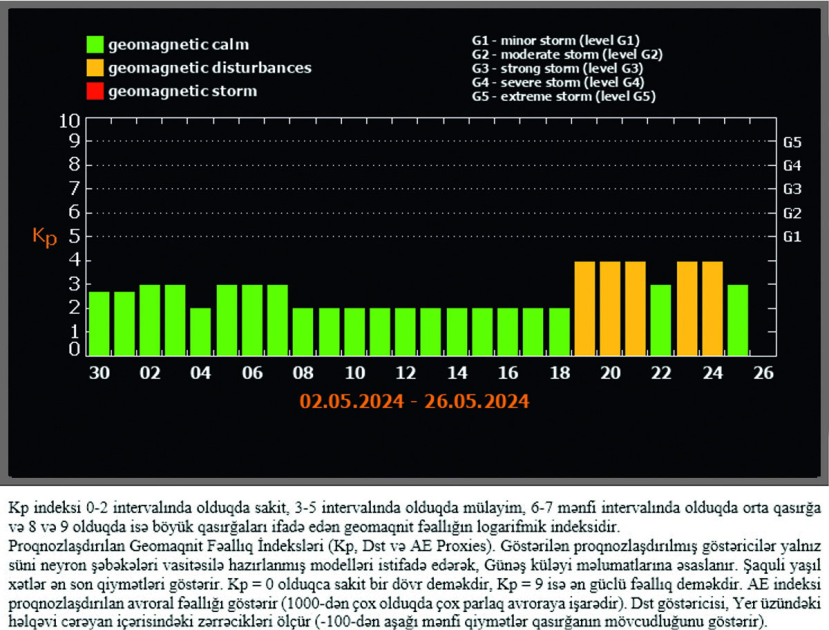Click the short green bar above date 04
This screenshot has height=630, width=829.
[x=200, y=332]
